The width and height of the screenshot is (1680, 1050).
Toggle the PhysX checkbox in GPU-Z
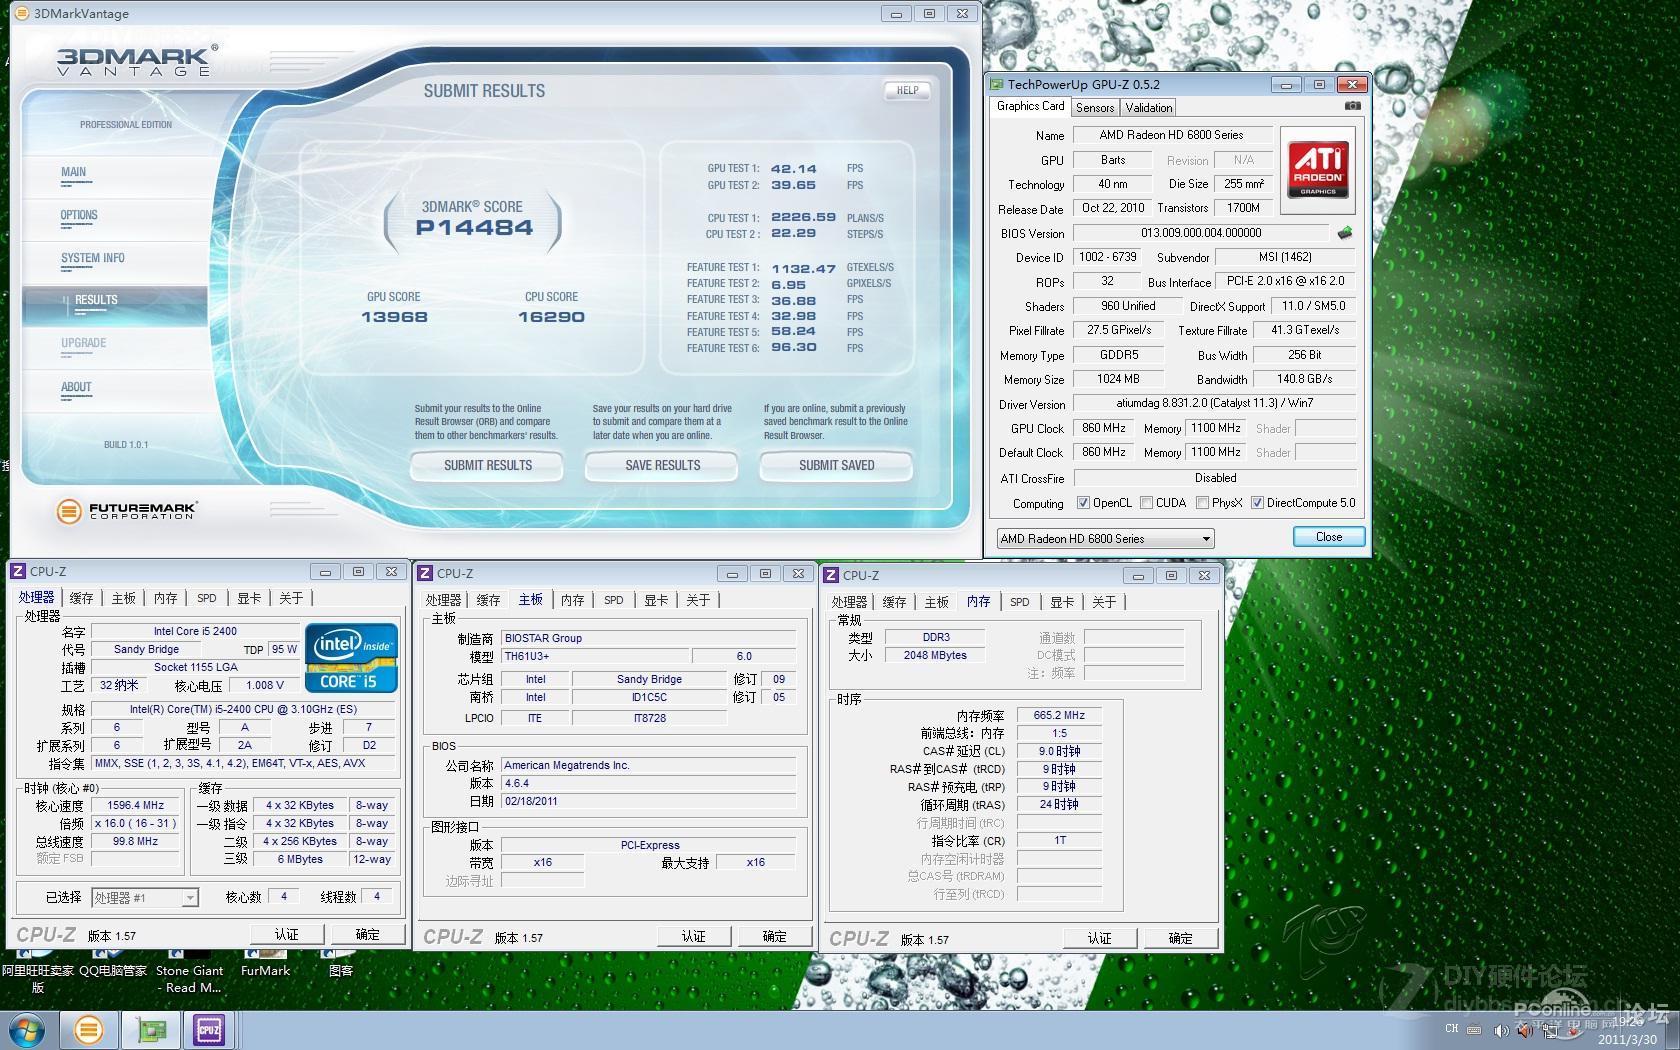[1202, 503]
